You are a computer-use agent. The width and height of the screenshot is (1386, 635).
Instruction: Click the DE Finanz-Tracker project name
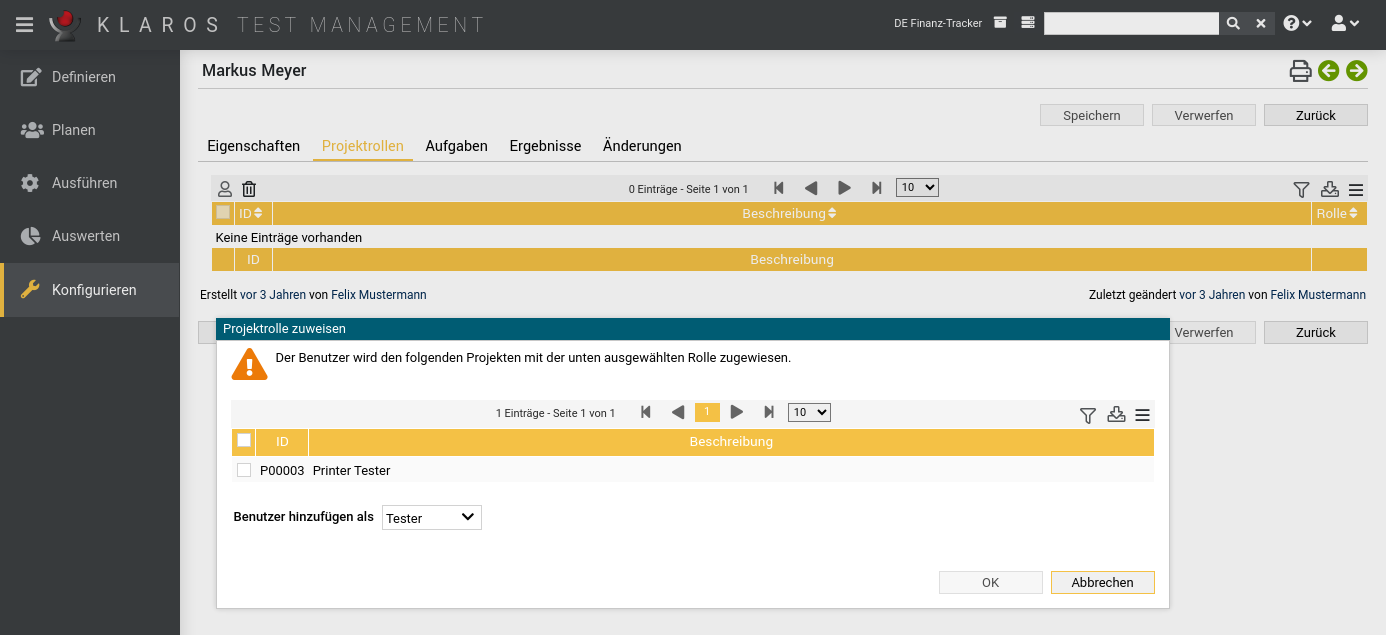tap(938, 23)
